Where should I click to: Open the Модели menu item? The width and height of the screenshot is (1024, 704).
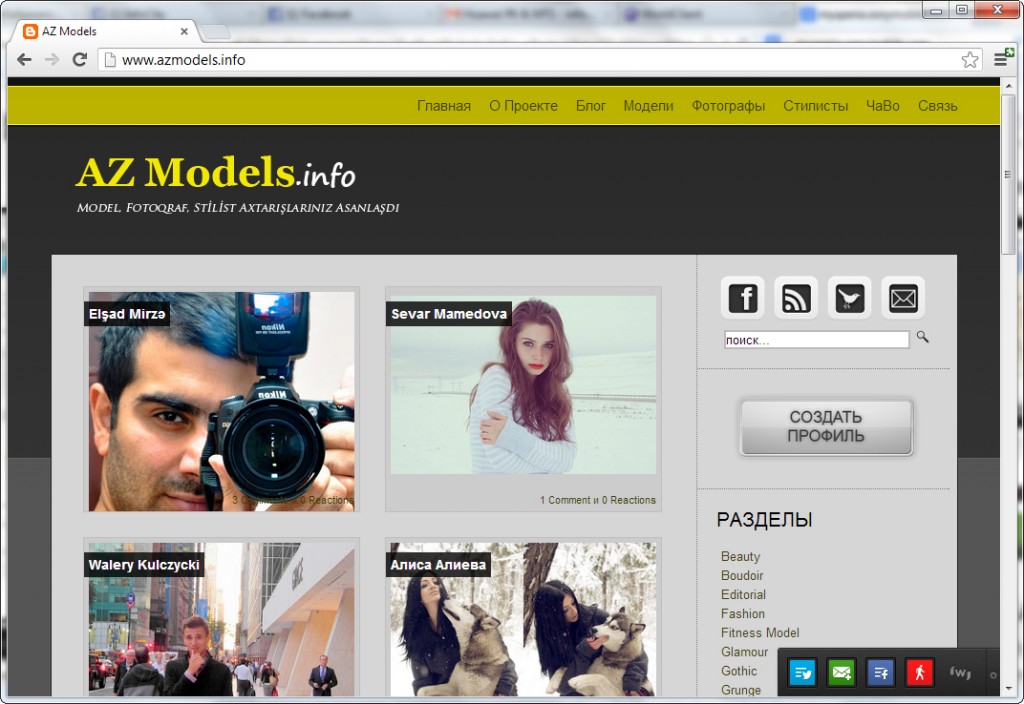(x=648, y=106)
